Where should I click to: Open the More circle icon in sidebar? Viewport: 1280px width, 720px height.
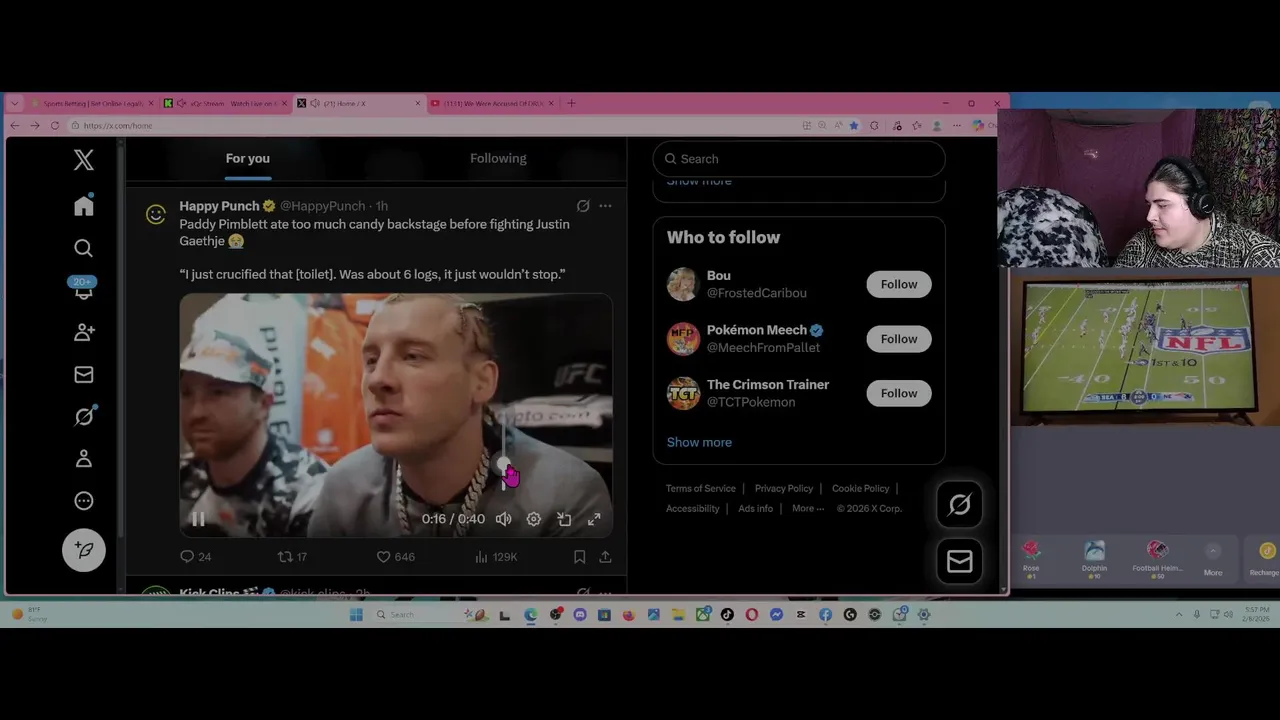[84, 501]
